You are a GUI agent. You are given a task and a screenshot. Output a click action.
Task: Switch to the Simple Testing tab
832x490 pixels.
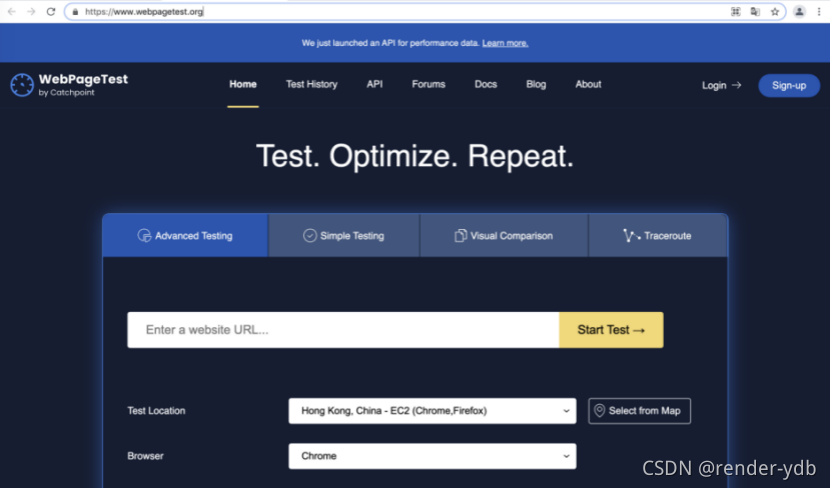[x=344, y=236]
